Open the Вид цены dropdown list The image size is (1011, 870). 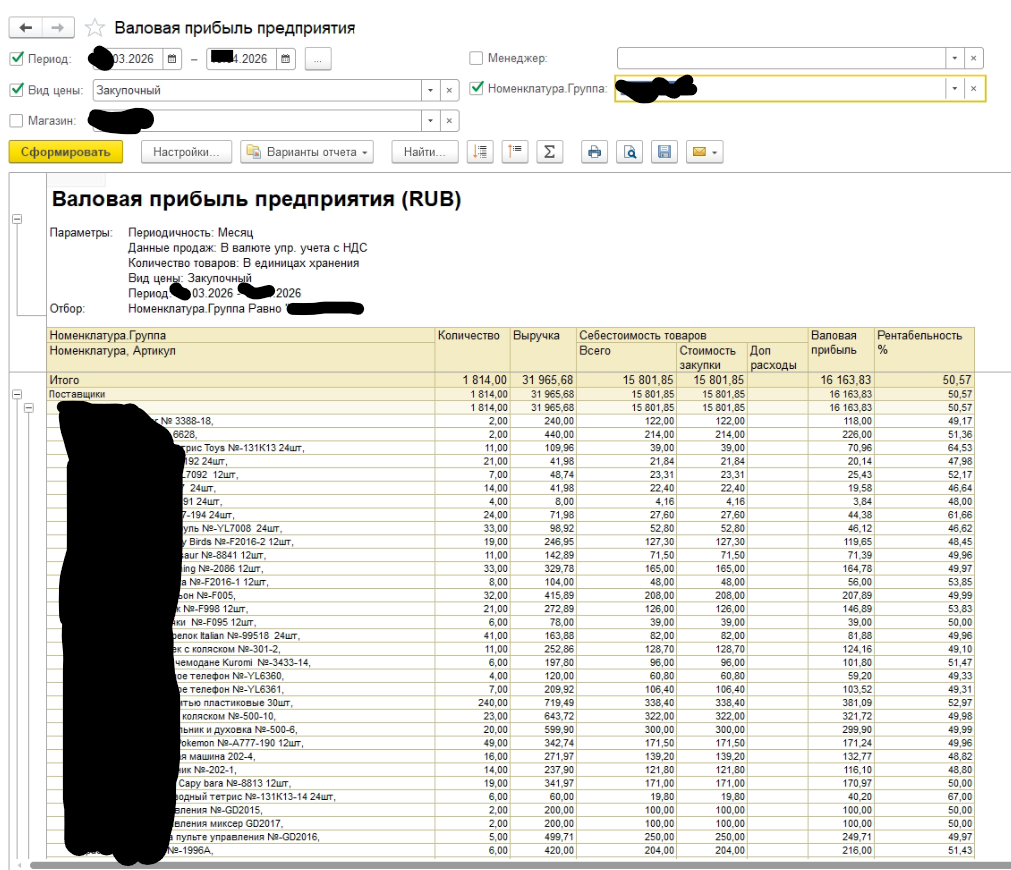click(431, 90)
